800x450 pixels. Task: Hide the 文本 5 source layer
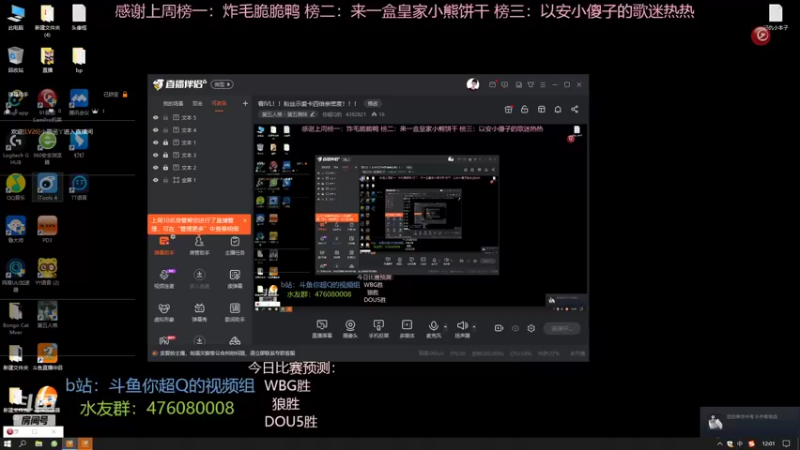pos(156,117)
